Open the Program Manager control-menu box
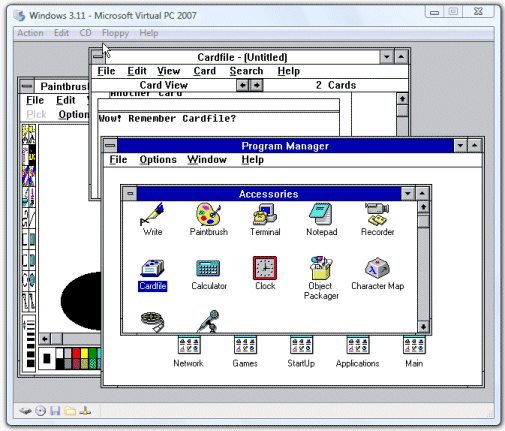 (110, 146)
